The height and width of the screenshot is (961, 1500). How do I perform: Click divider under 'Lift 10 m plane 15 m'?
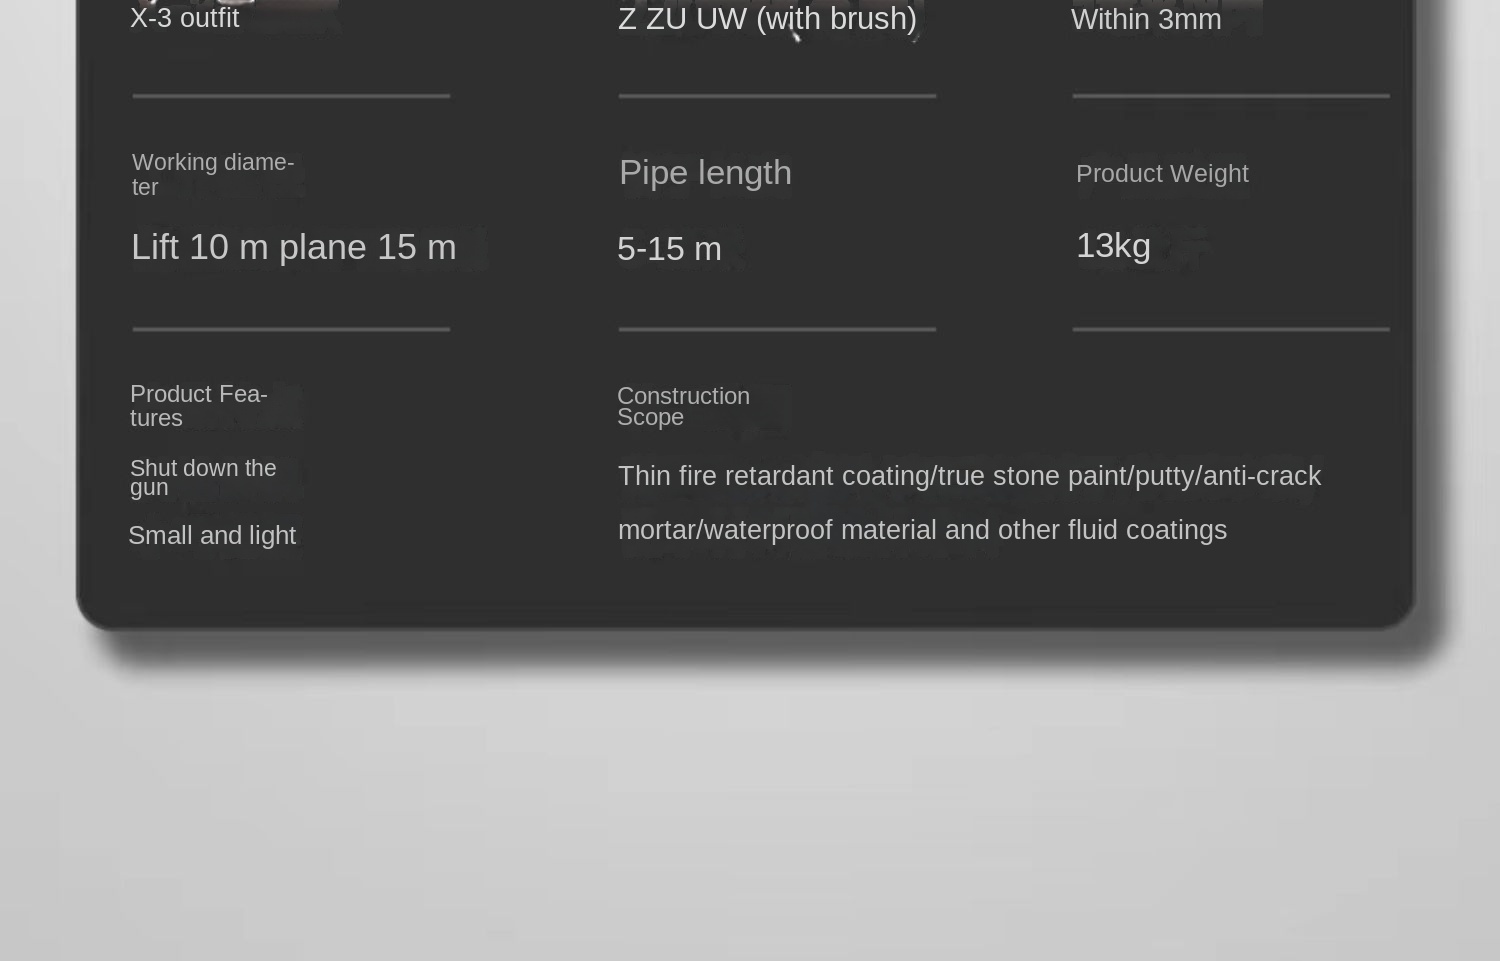pos(291,329)
